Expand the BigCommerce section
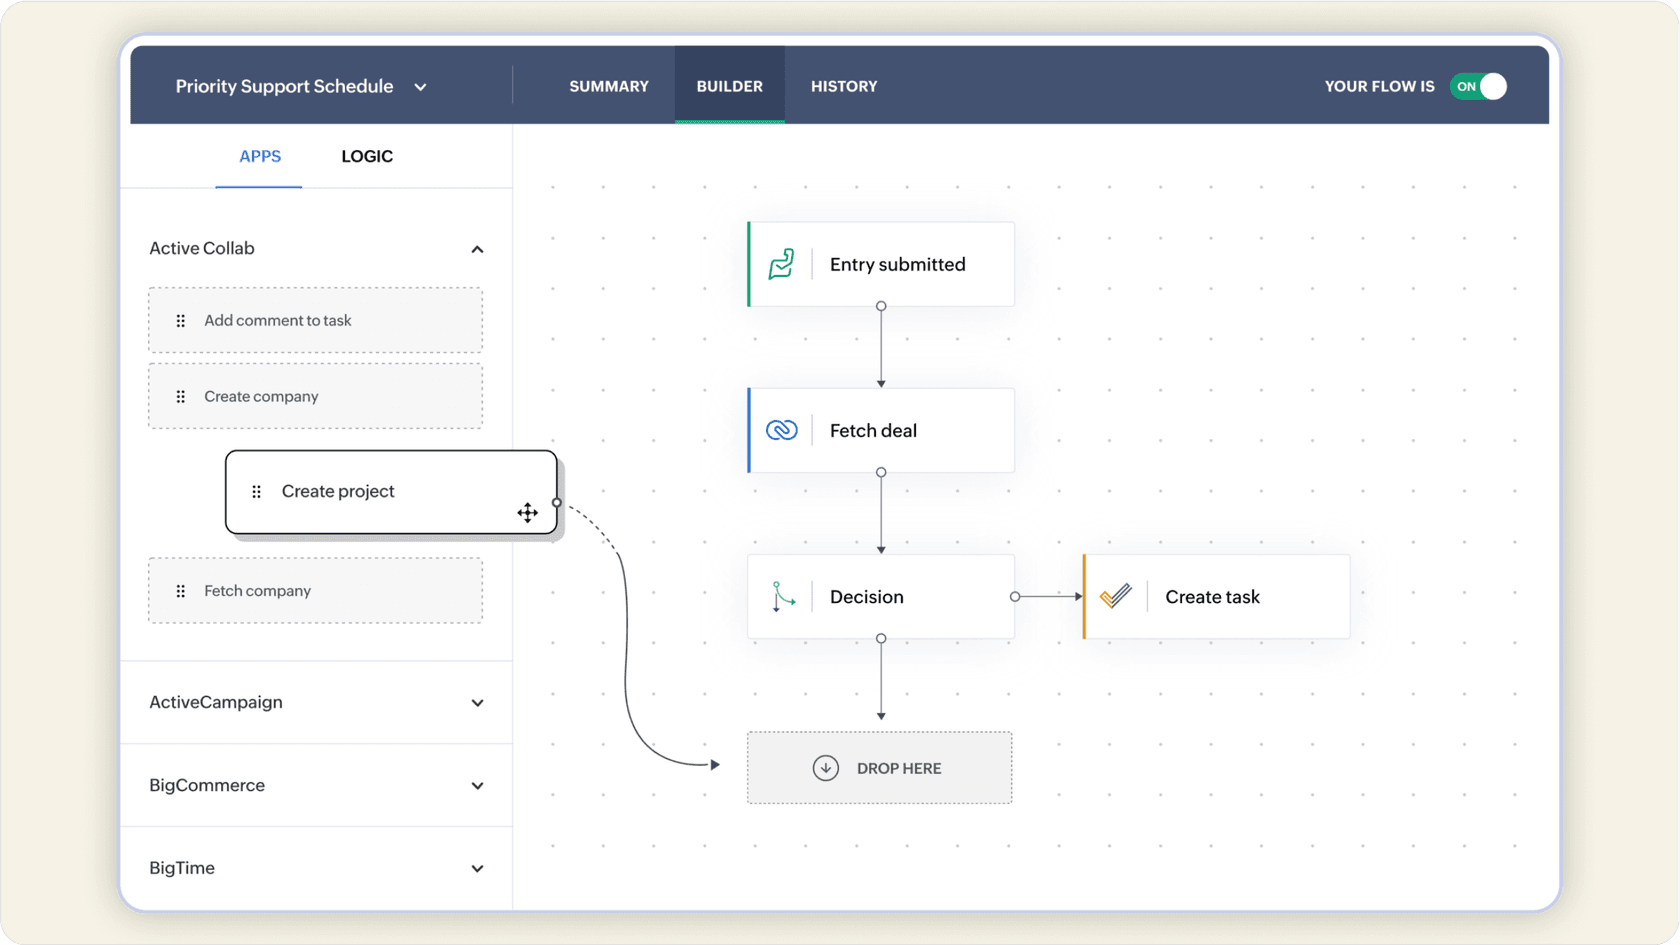The width and height of the screenshot is (1680, 945). [478, 786]
